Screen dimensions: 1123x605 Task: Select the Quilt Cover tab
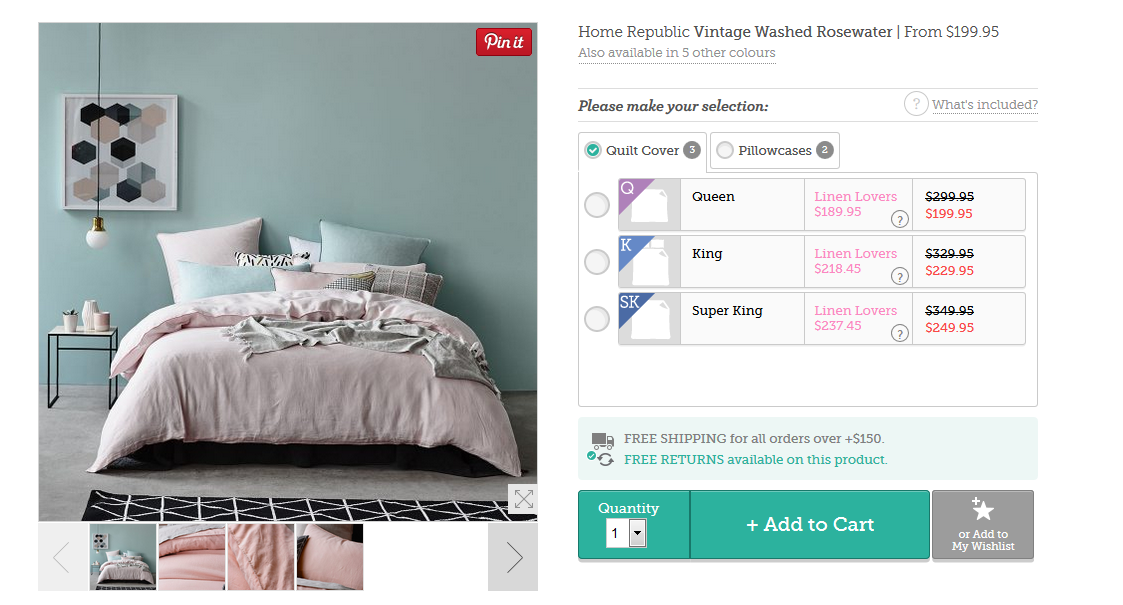pos(642,151)
